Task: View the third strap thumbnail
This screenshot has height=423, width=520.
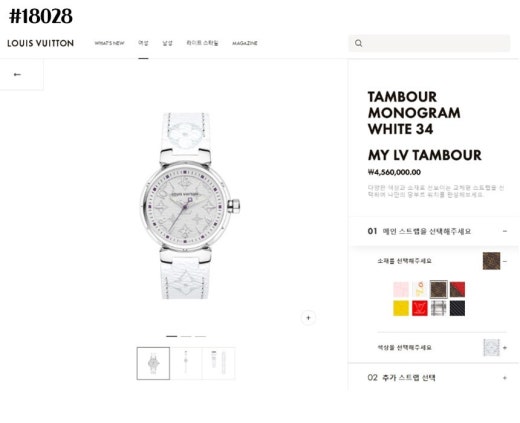Action: [219, 363]
